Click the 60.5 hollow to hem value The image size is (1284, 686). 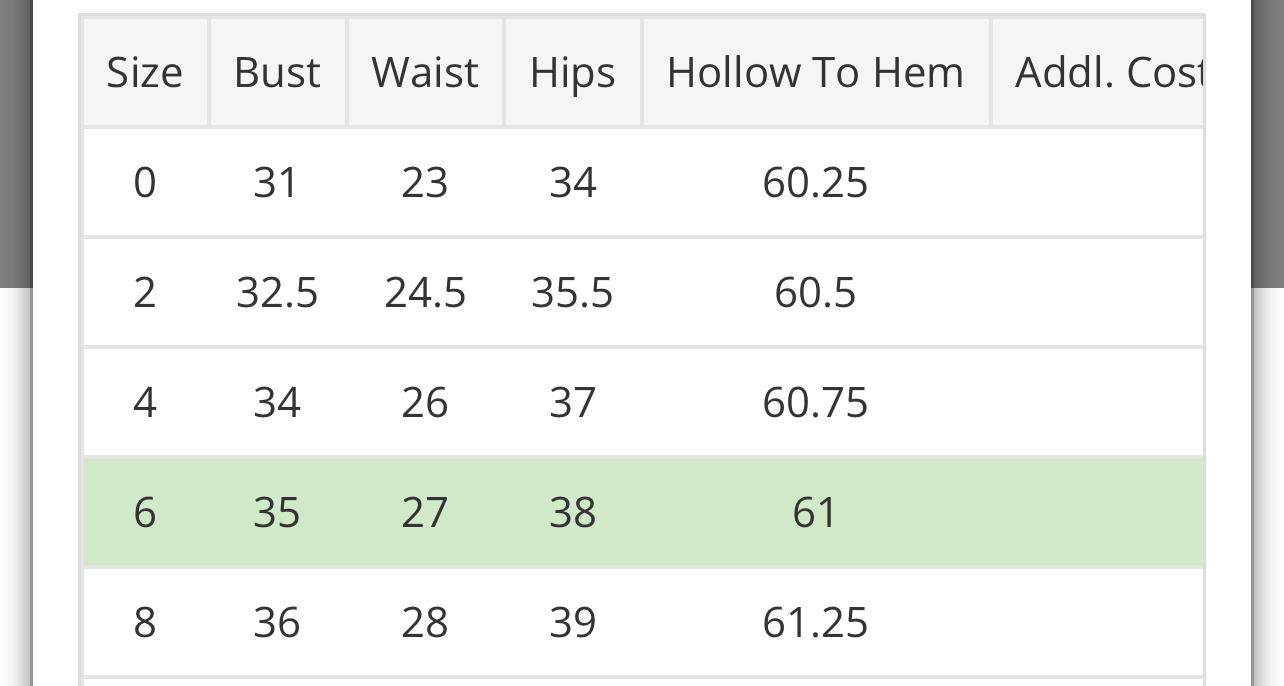coord(815,292)
